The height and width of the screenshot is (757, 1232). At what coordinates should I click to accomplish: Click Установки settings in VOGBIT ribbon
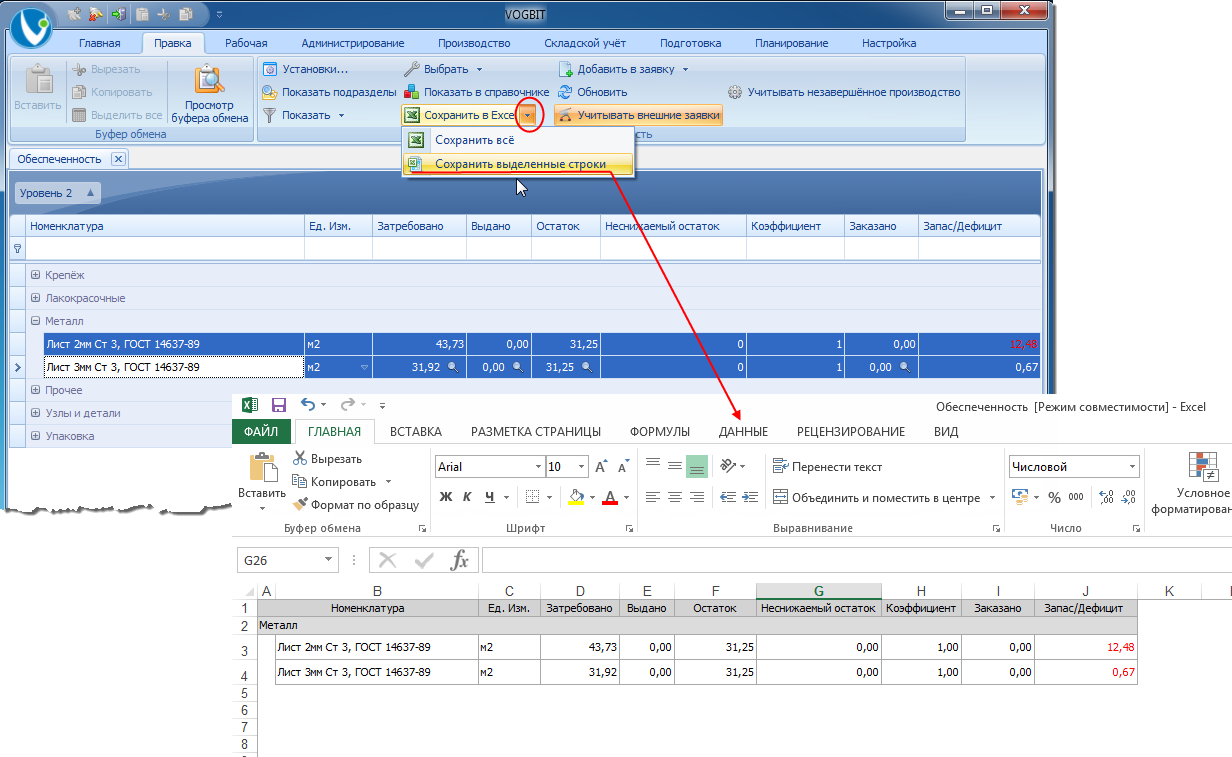(x=305, y=69)
